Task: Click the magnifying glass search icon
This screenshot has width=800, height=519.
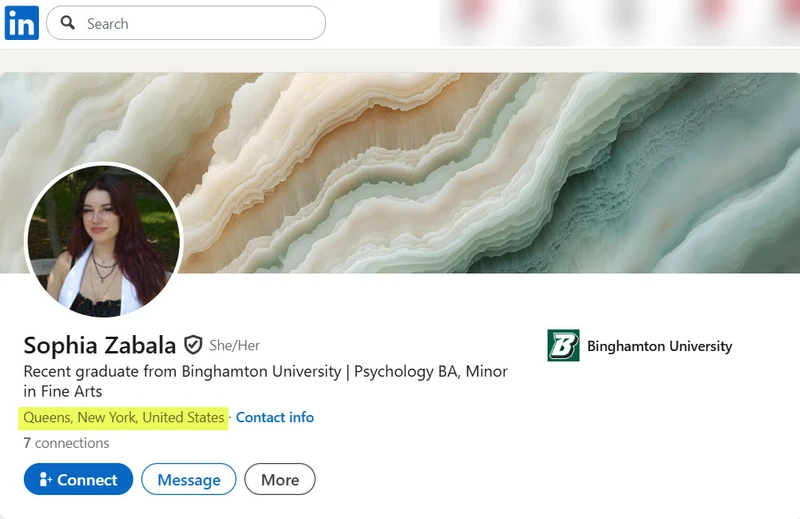Action: click(67, 22)
